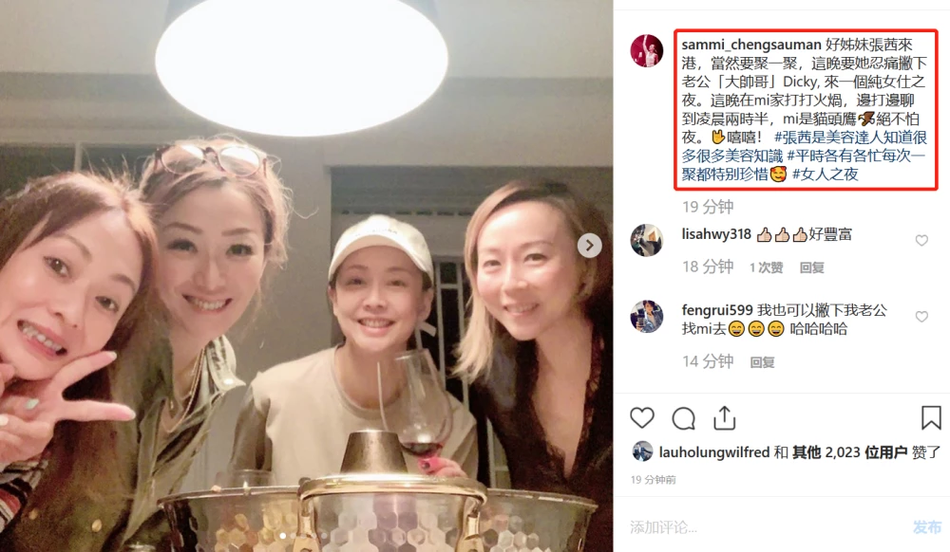
Task: Open lauholungwilfred liker link
Action: (x=714, y=453)
